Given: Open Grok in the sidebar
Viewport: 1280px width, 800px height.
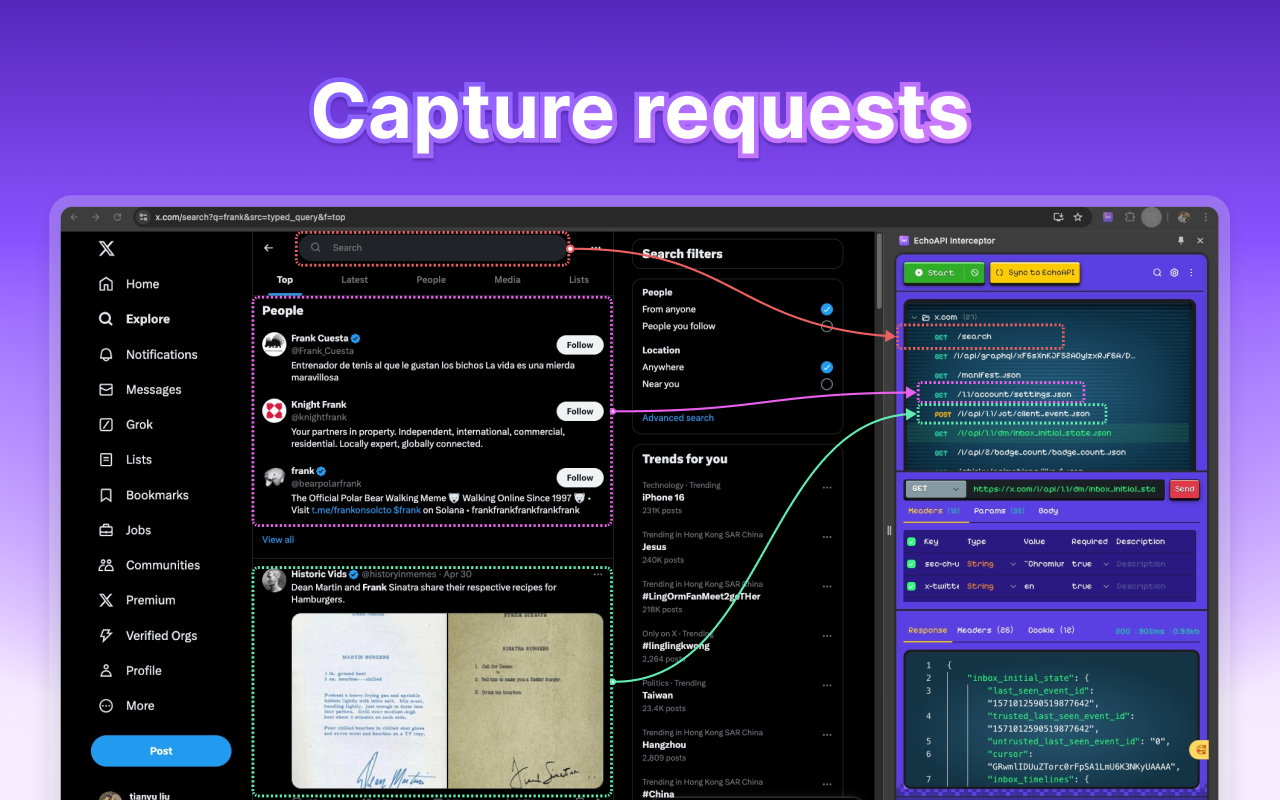Looking at the screenshot, I should (126, 424).
